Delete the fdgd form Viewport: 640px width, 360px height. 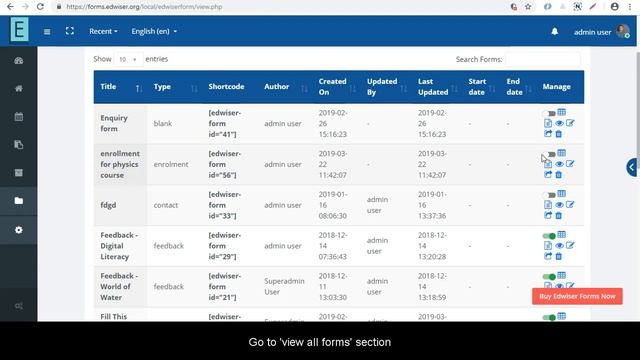559,216
